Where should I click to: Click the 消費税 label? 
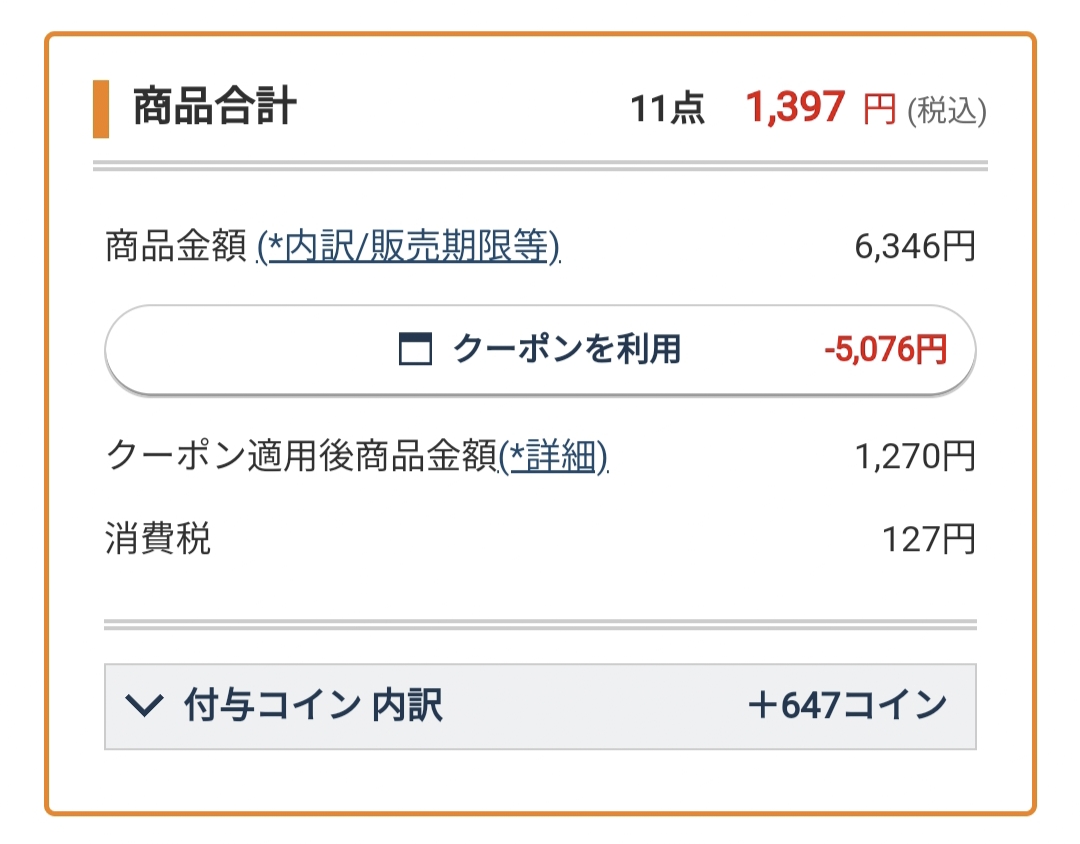pyautogui.click(x=158, y=538)
